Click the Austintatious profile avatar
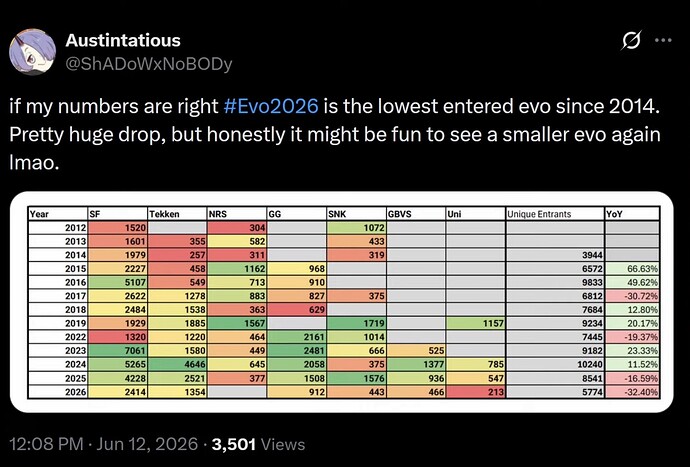Screen dimensions: 690x467 pos(33,51)
